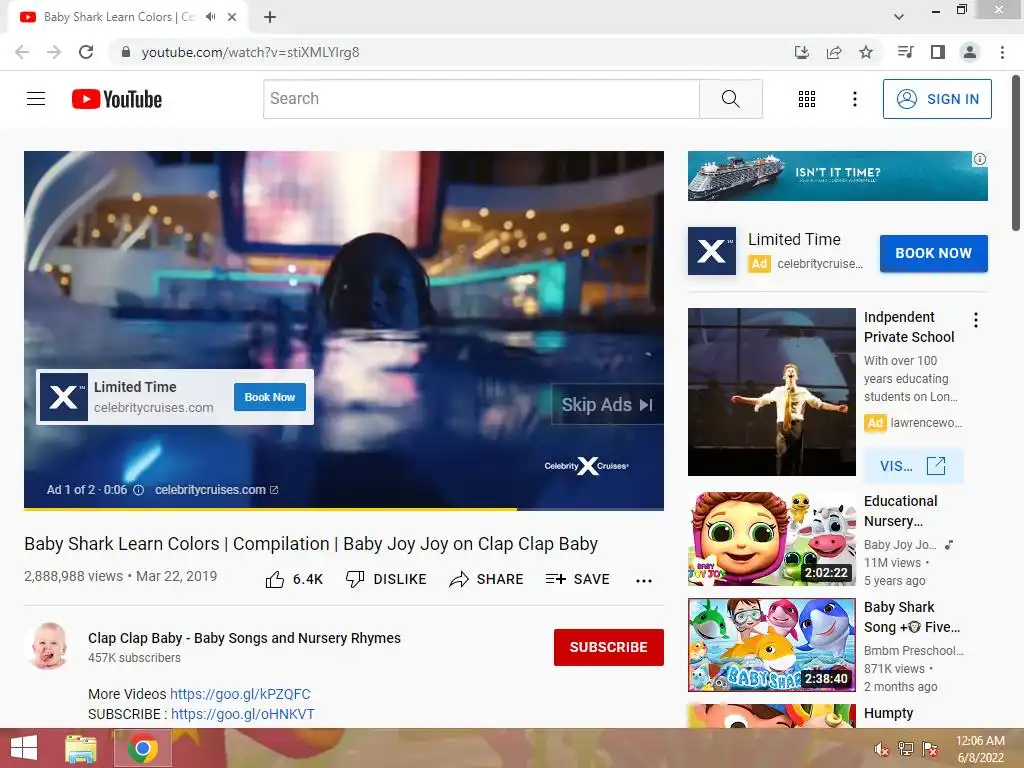Click ad info icon on banner
Image resolution: width=1024 pixels, height=768 pixels.
coord(980,159)
